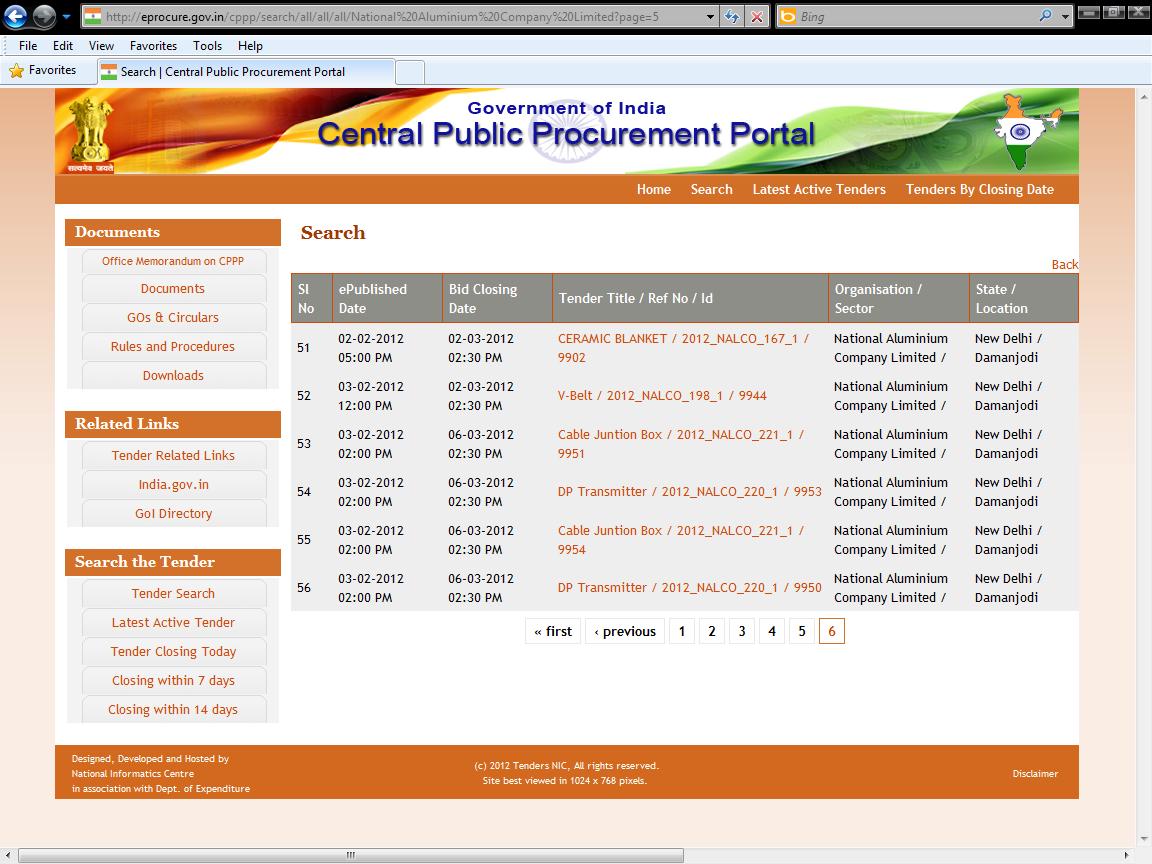Open the View menu

tap(101, 46)
